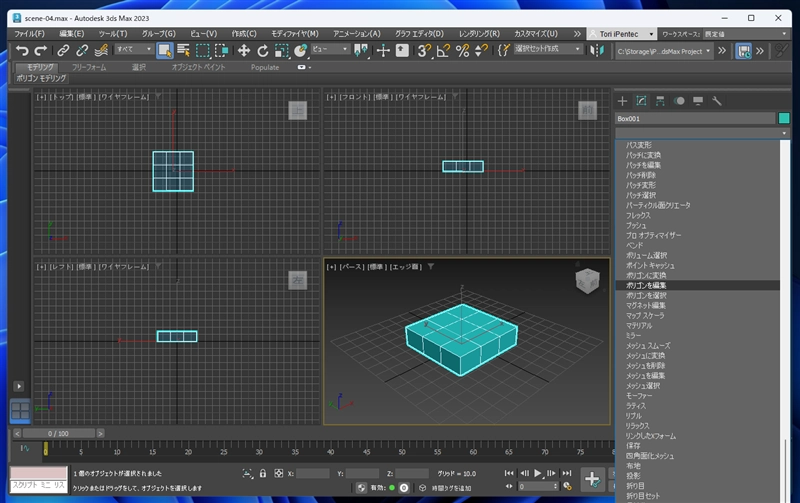800x503 pixels.
Task: Open the モディファイヤ(M) menu
Action: click(x=294, y=34)
